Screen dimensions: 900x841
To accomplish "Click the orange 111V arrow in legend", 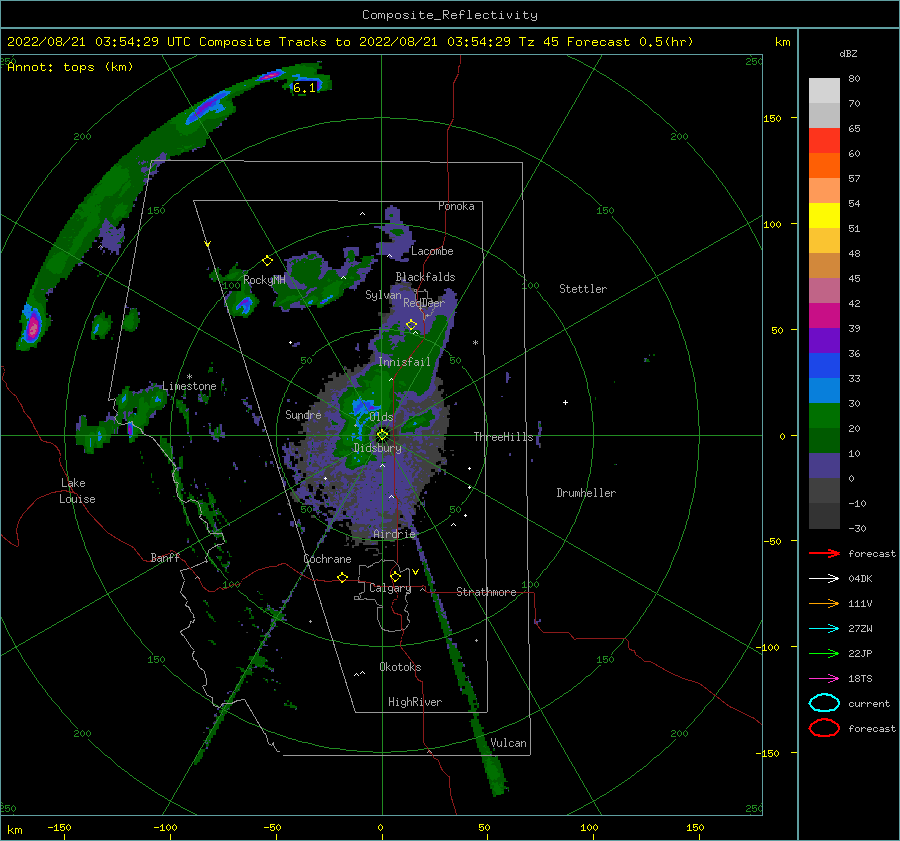I will pyautogui.click(x=824, y=603).
